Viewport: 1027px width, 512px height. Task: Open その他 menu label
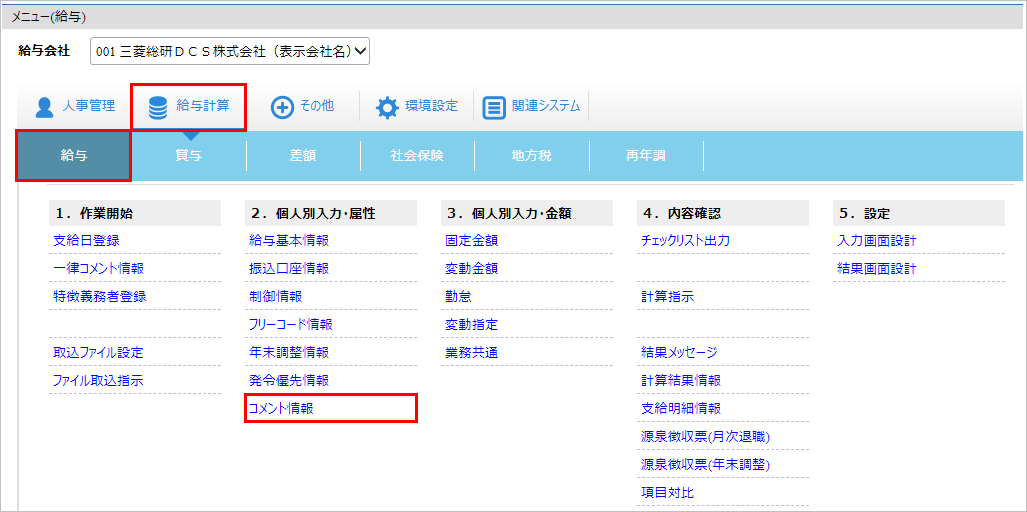317,105
